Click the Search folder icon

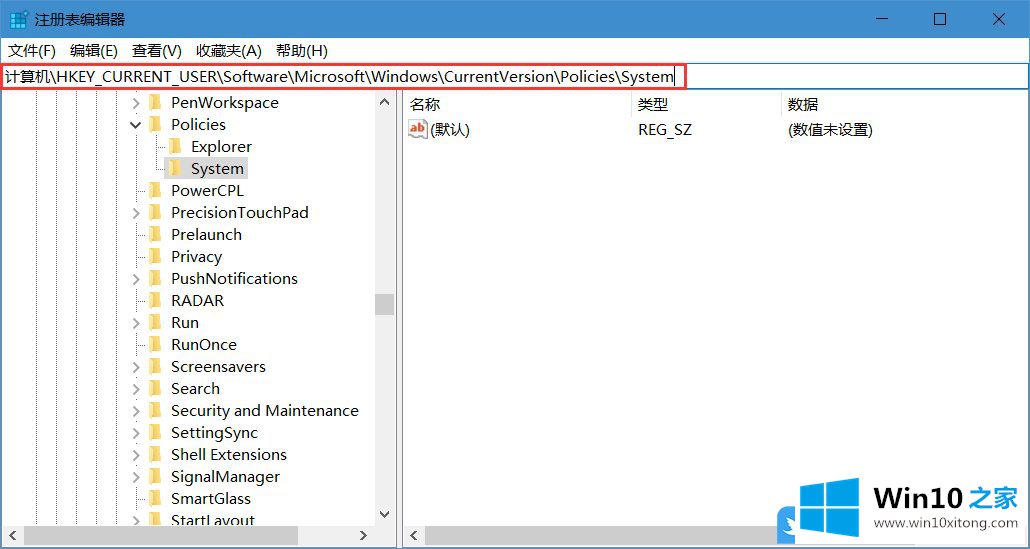pyautogui.click(x=155, y=388)
